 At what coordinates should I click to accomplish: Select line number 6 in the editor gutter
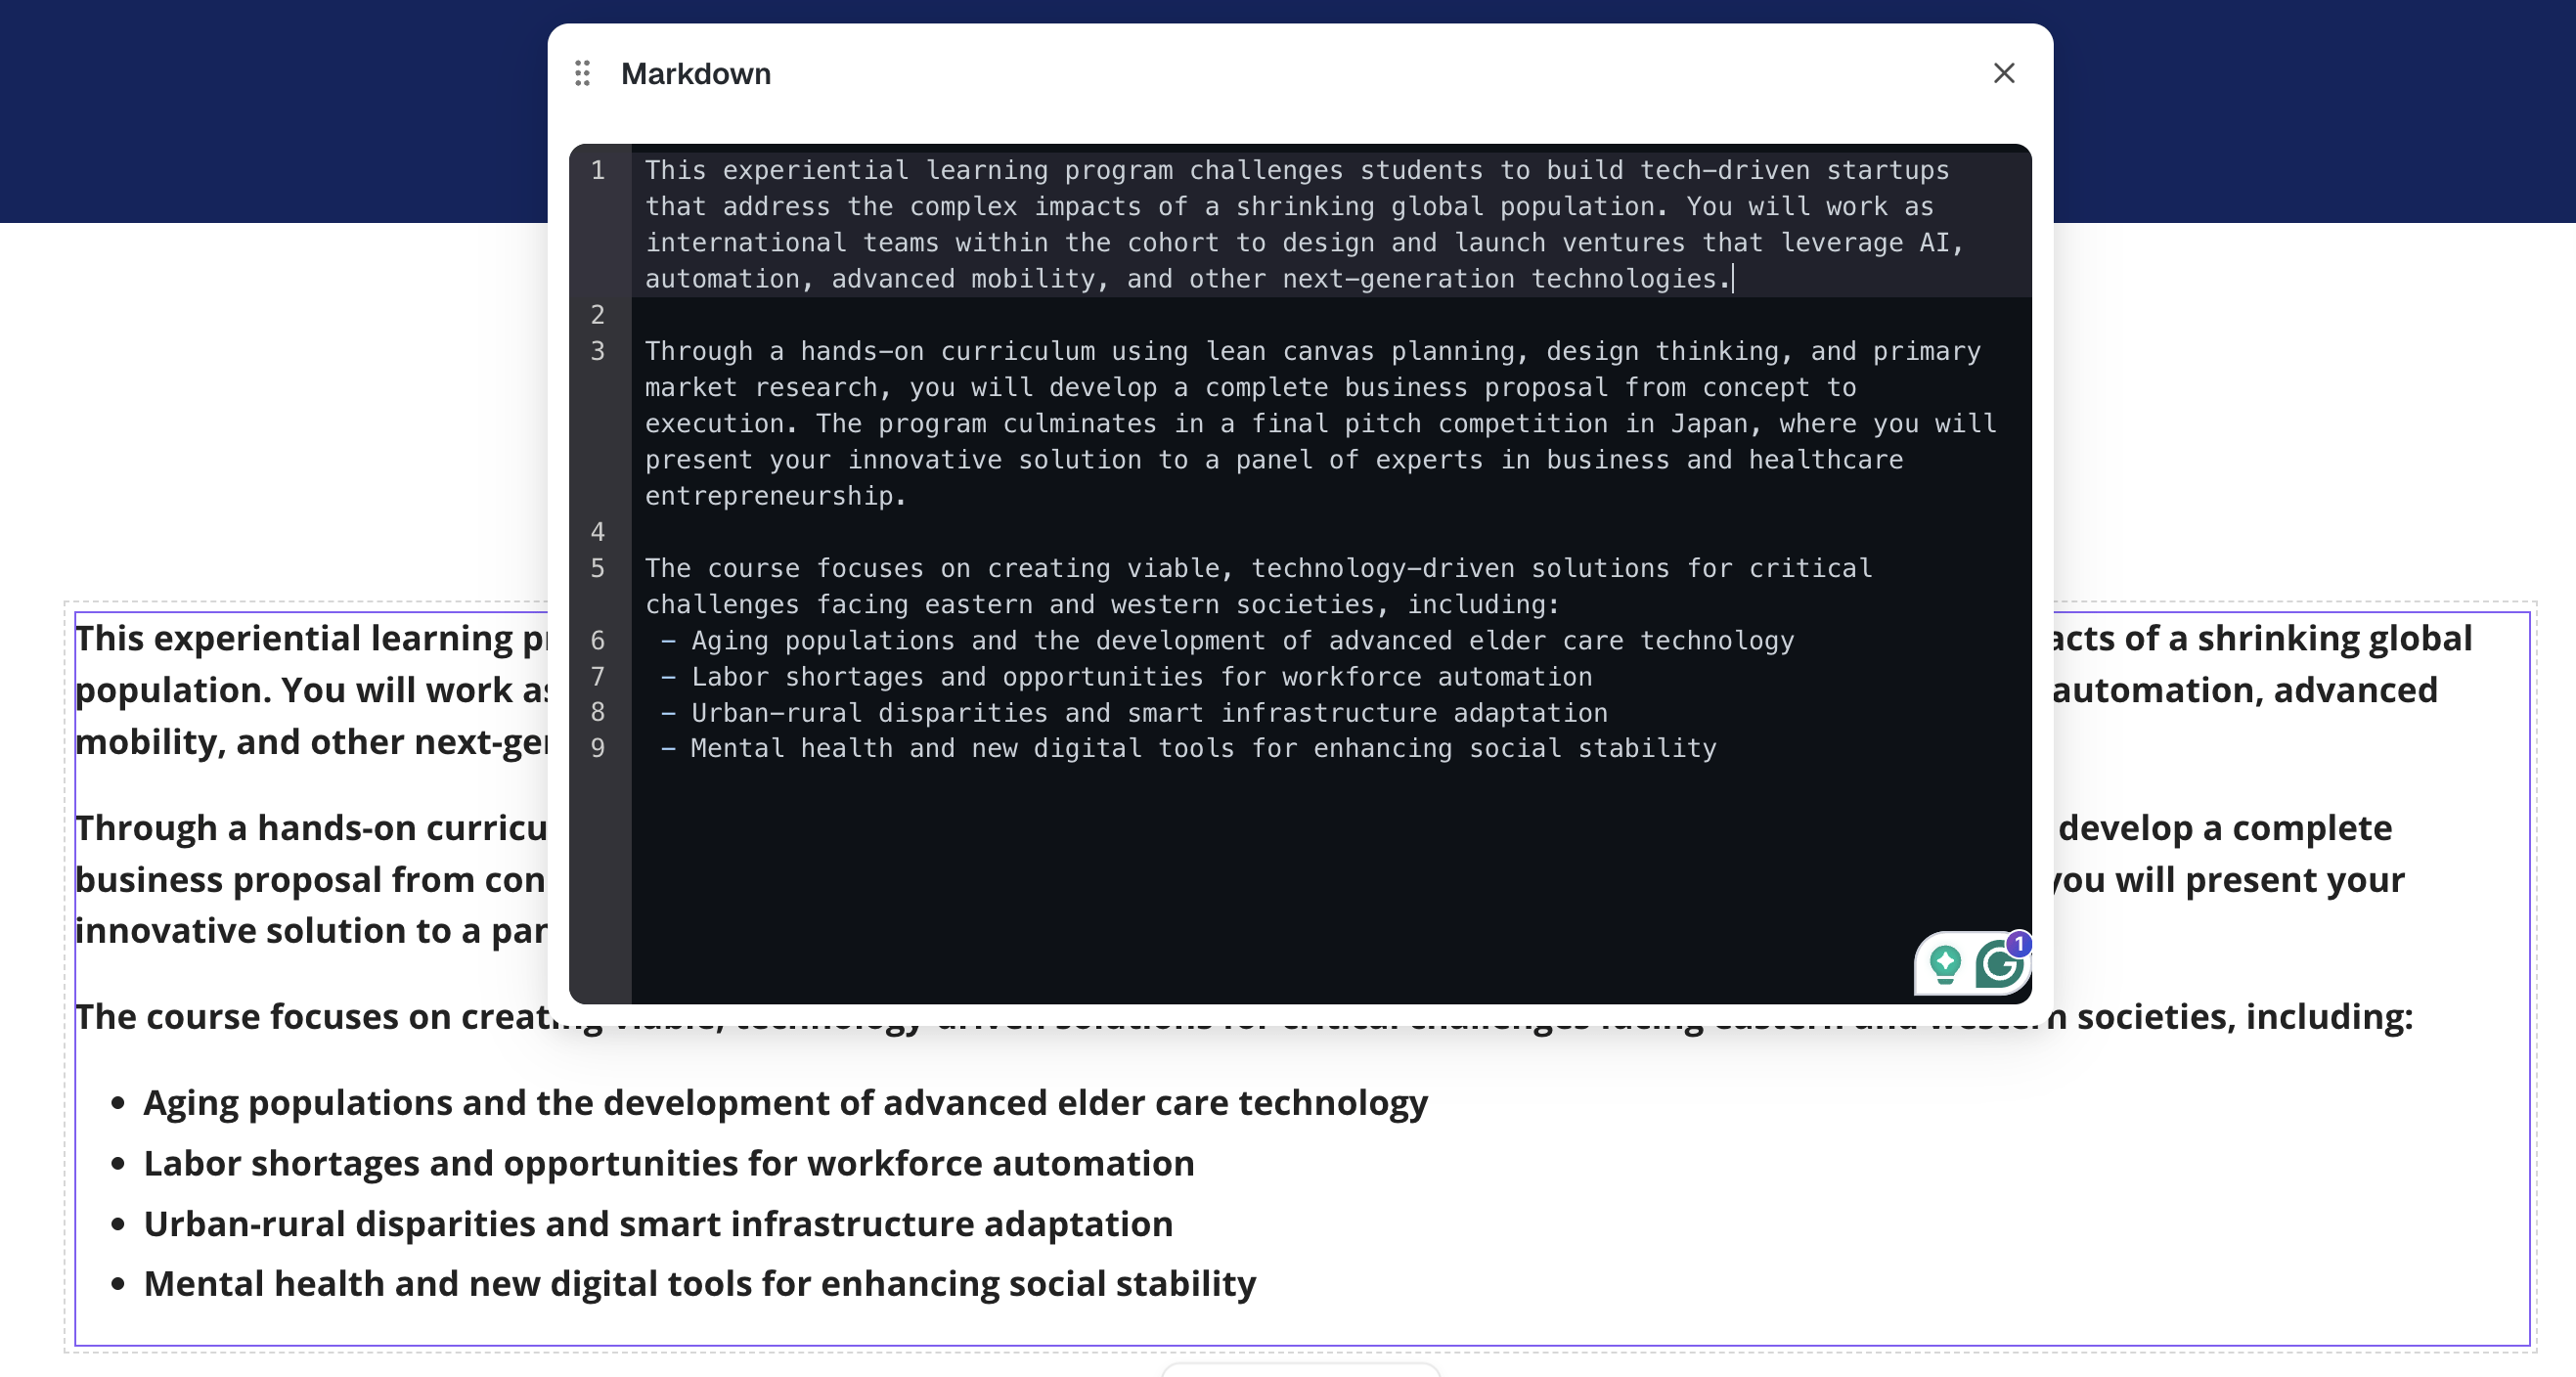(x=598, y=640)
